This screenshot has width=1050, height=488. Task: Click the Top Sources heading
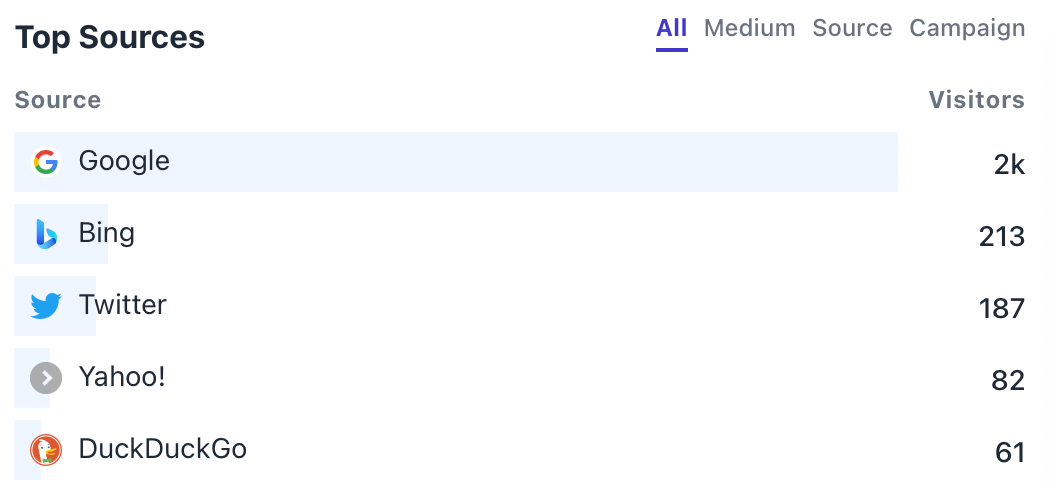click(110, 37)
